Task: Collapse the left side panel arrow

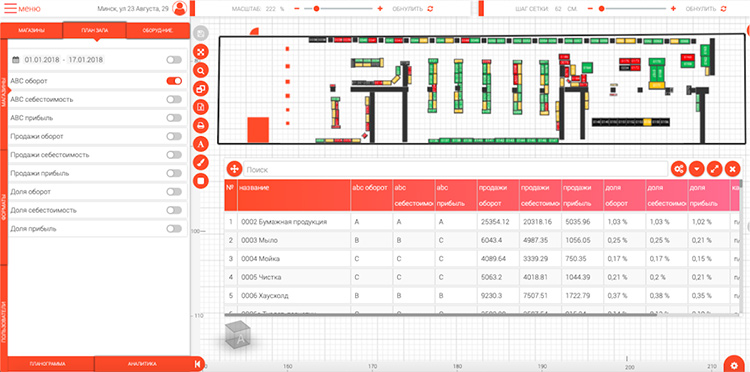Action: (x=198, y=364)
